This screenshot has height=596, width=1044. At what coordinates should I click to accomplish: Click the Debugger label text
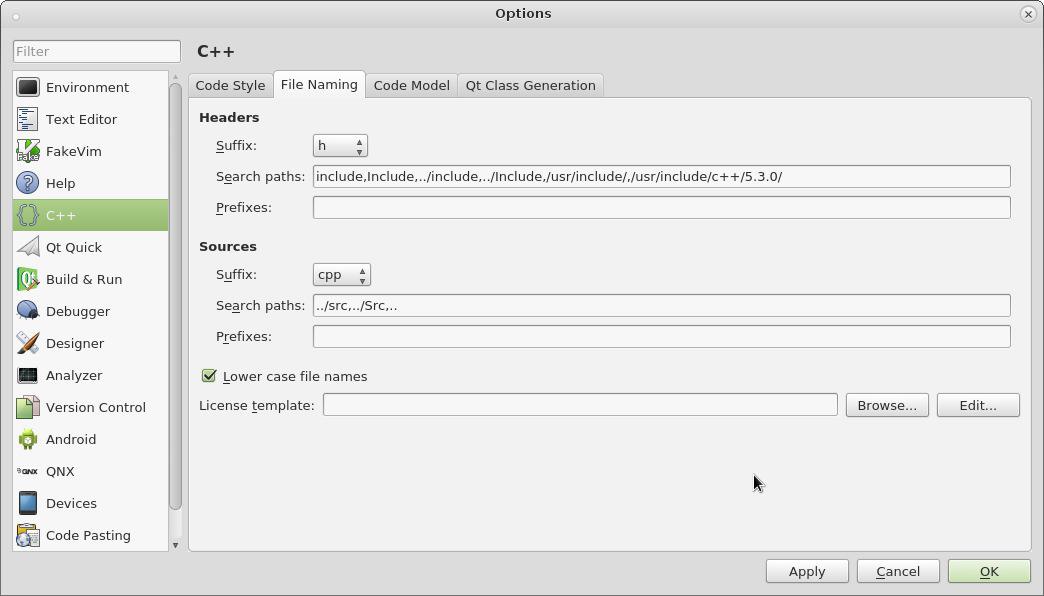78,311
